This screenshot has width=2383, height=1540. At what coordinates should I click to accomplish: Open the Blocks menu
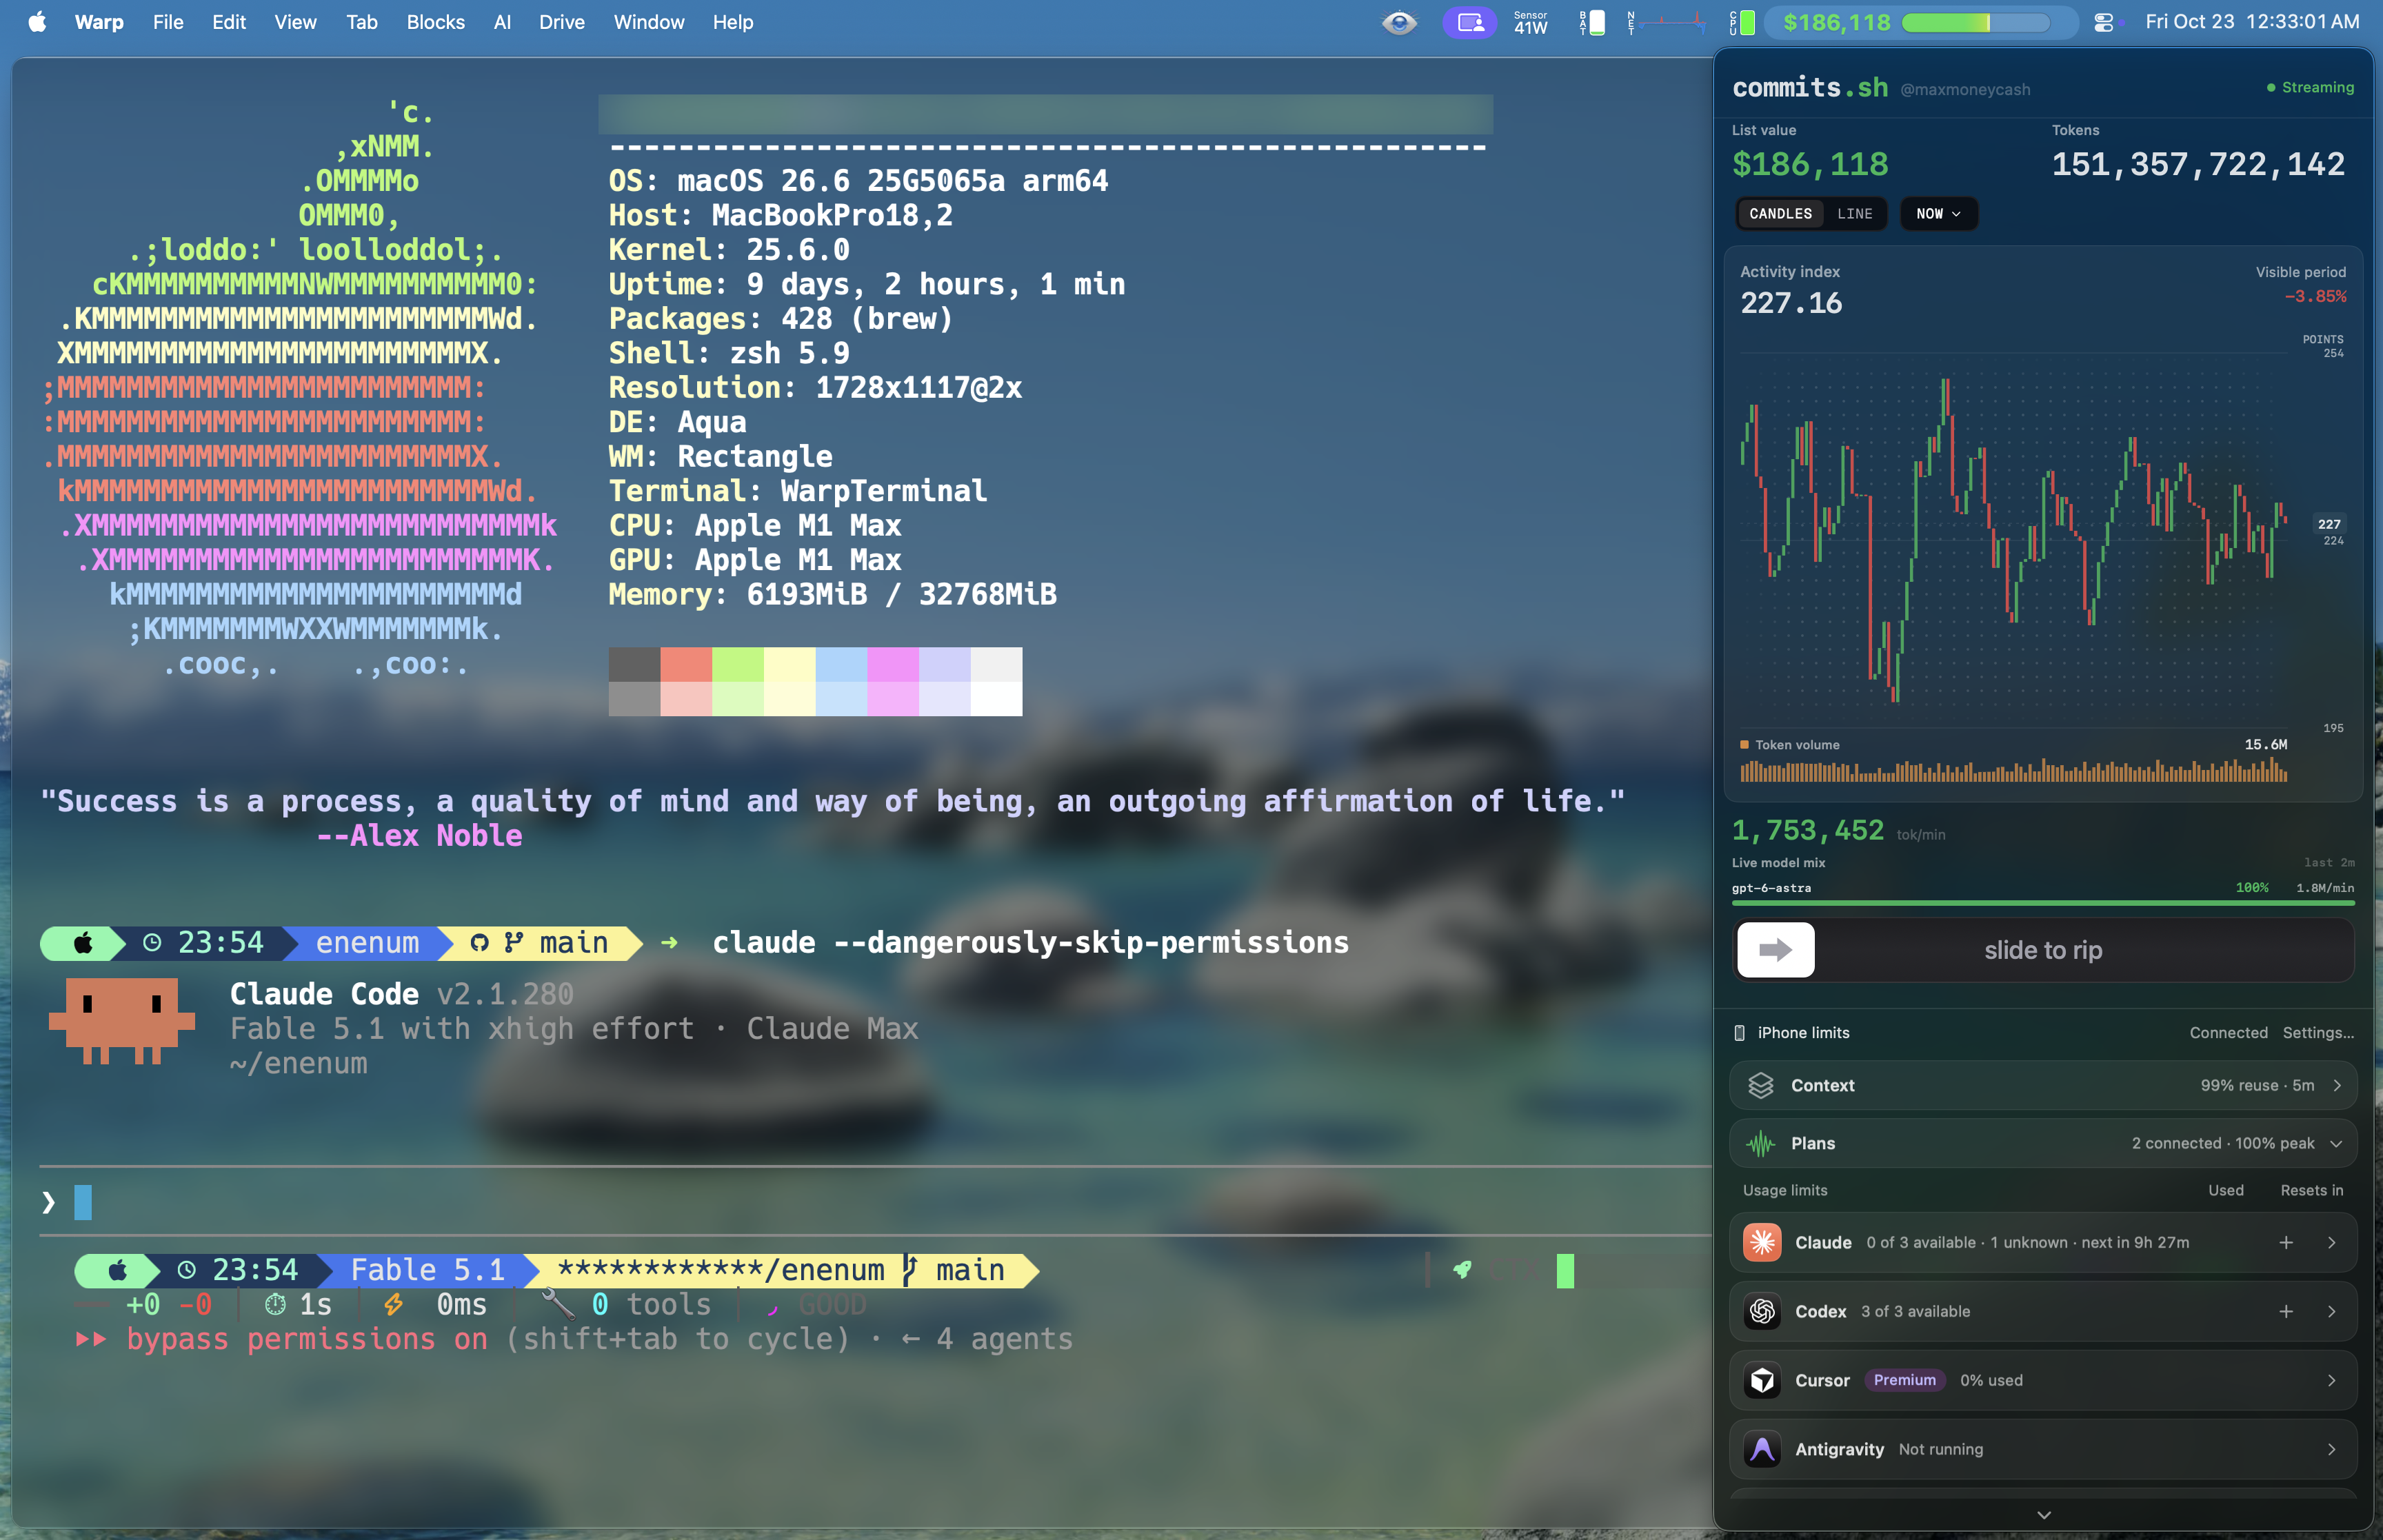[435, 22]
